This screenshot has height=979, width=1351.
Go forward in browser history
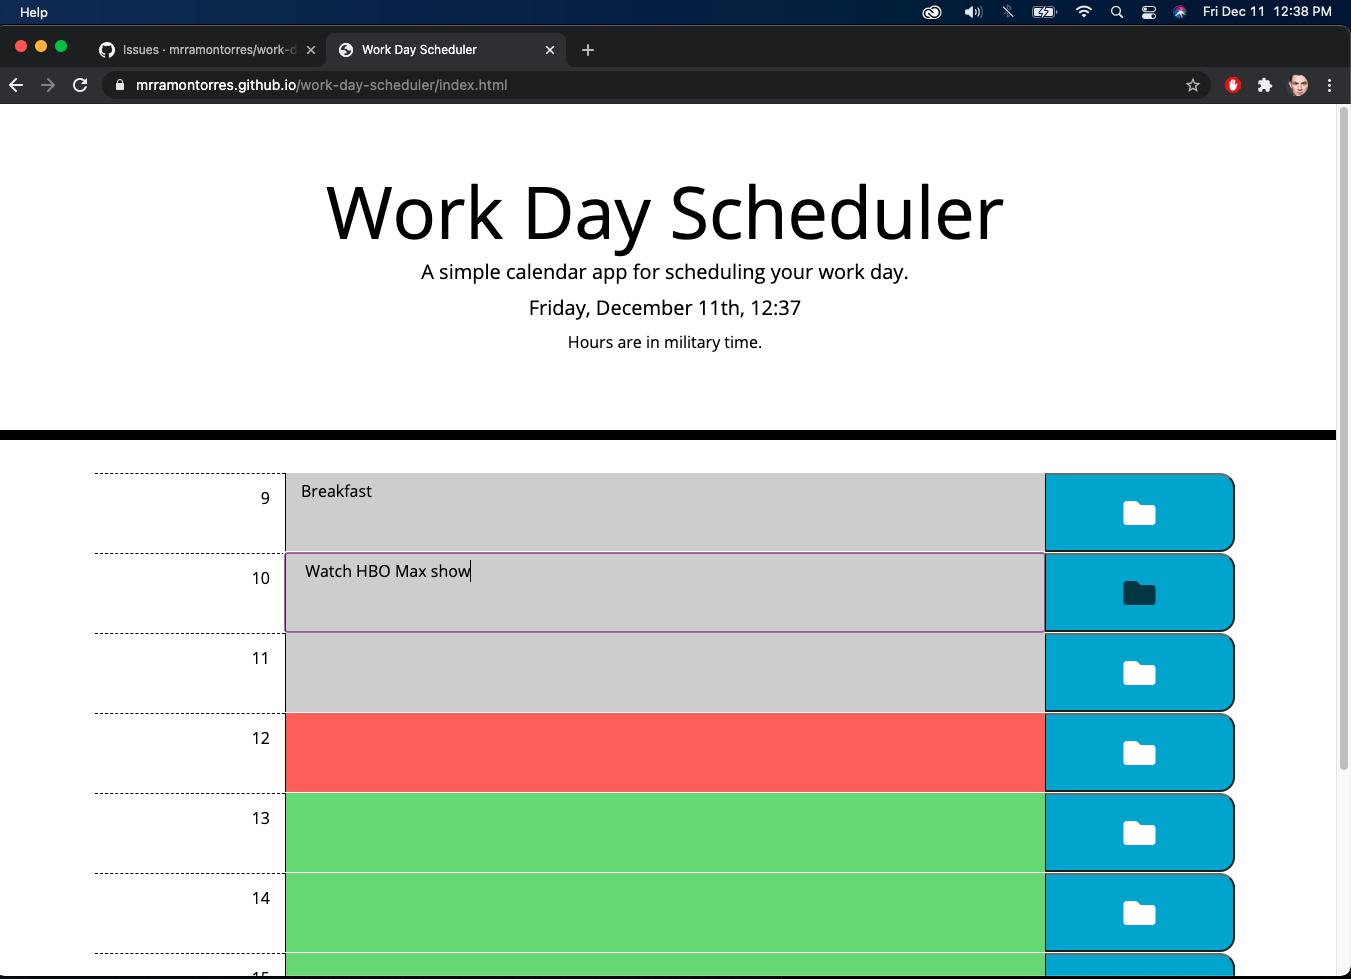click(x=48, y=85)
